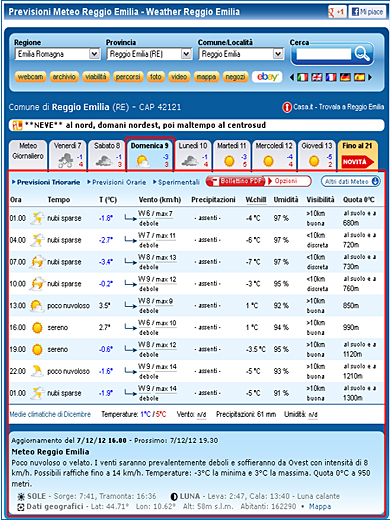Click the video button
The image size is (390, 520).
click(179, 77)
